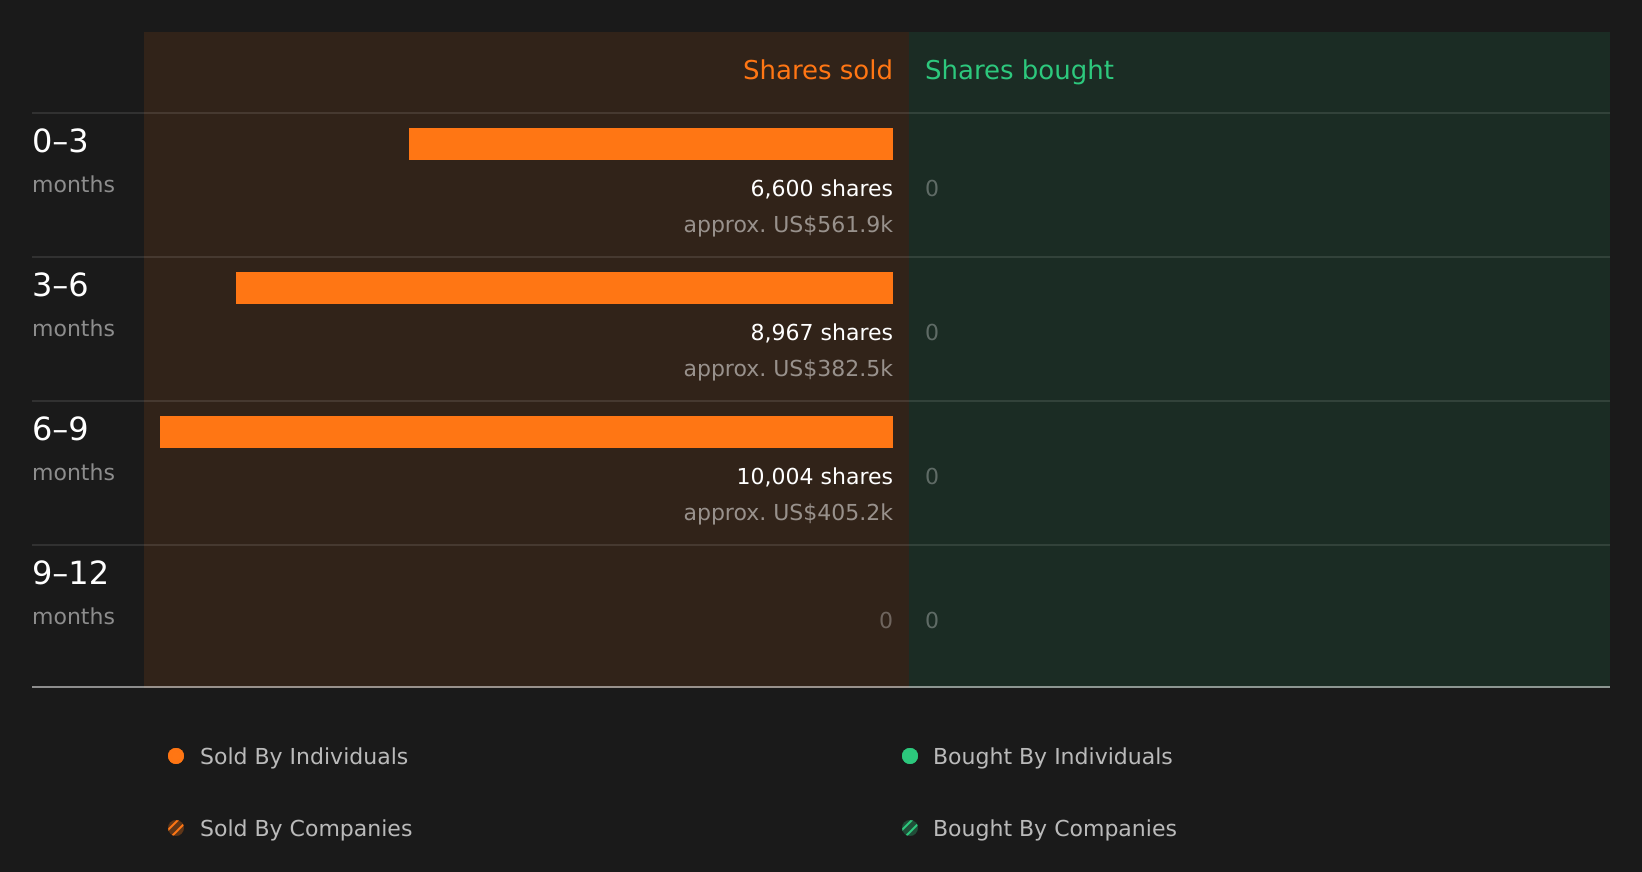Select the Sold By Companies legend label

[306, 829]
